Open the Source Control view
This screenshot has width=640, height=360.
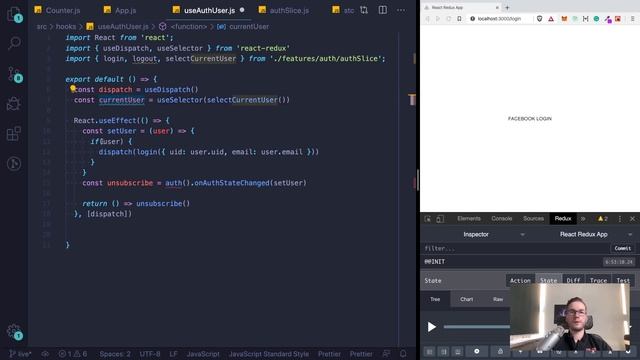pyautogui.click(x=14, y=75)
